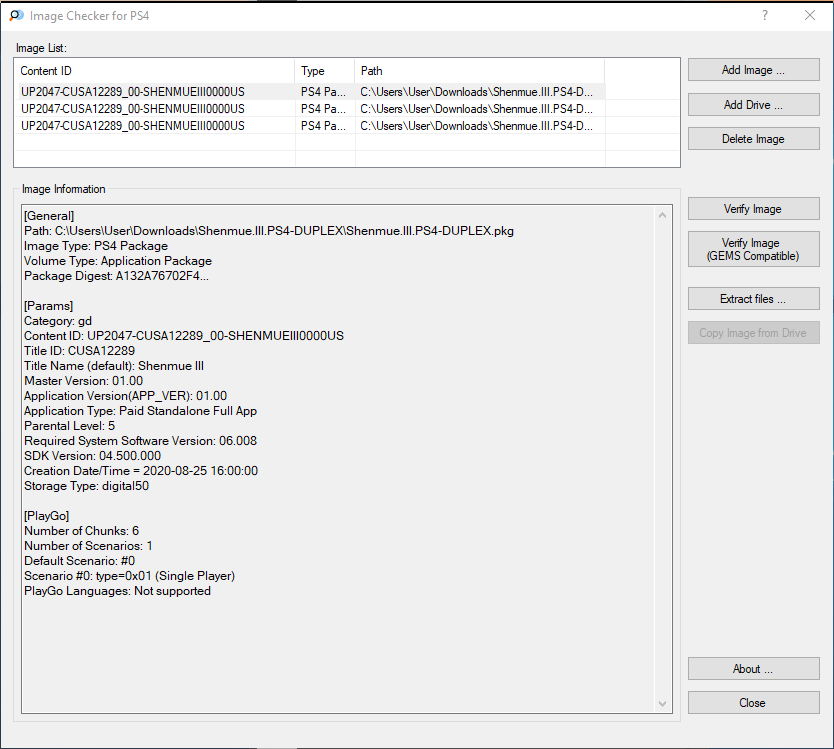Click the 'Number of Scenarios: 1' line
The width and height of the screenshot is (834, 749).
point(88,546)
